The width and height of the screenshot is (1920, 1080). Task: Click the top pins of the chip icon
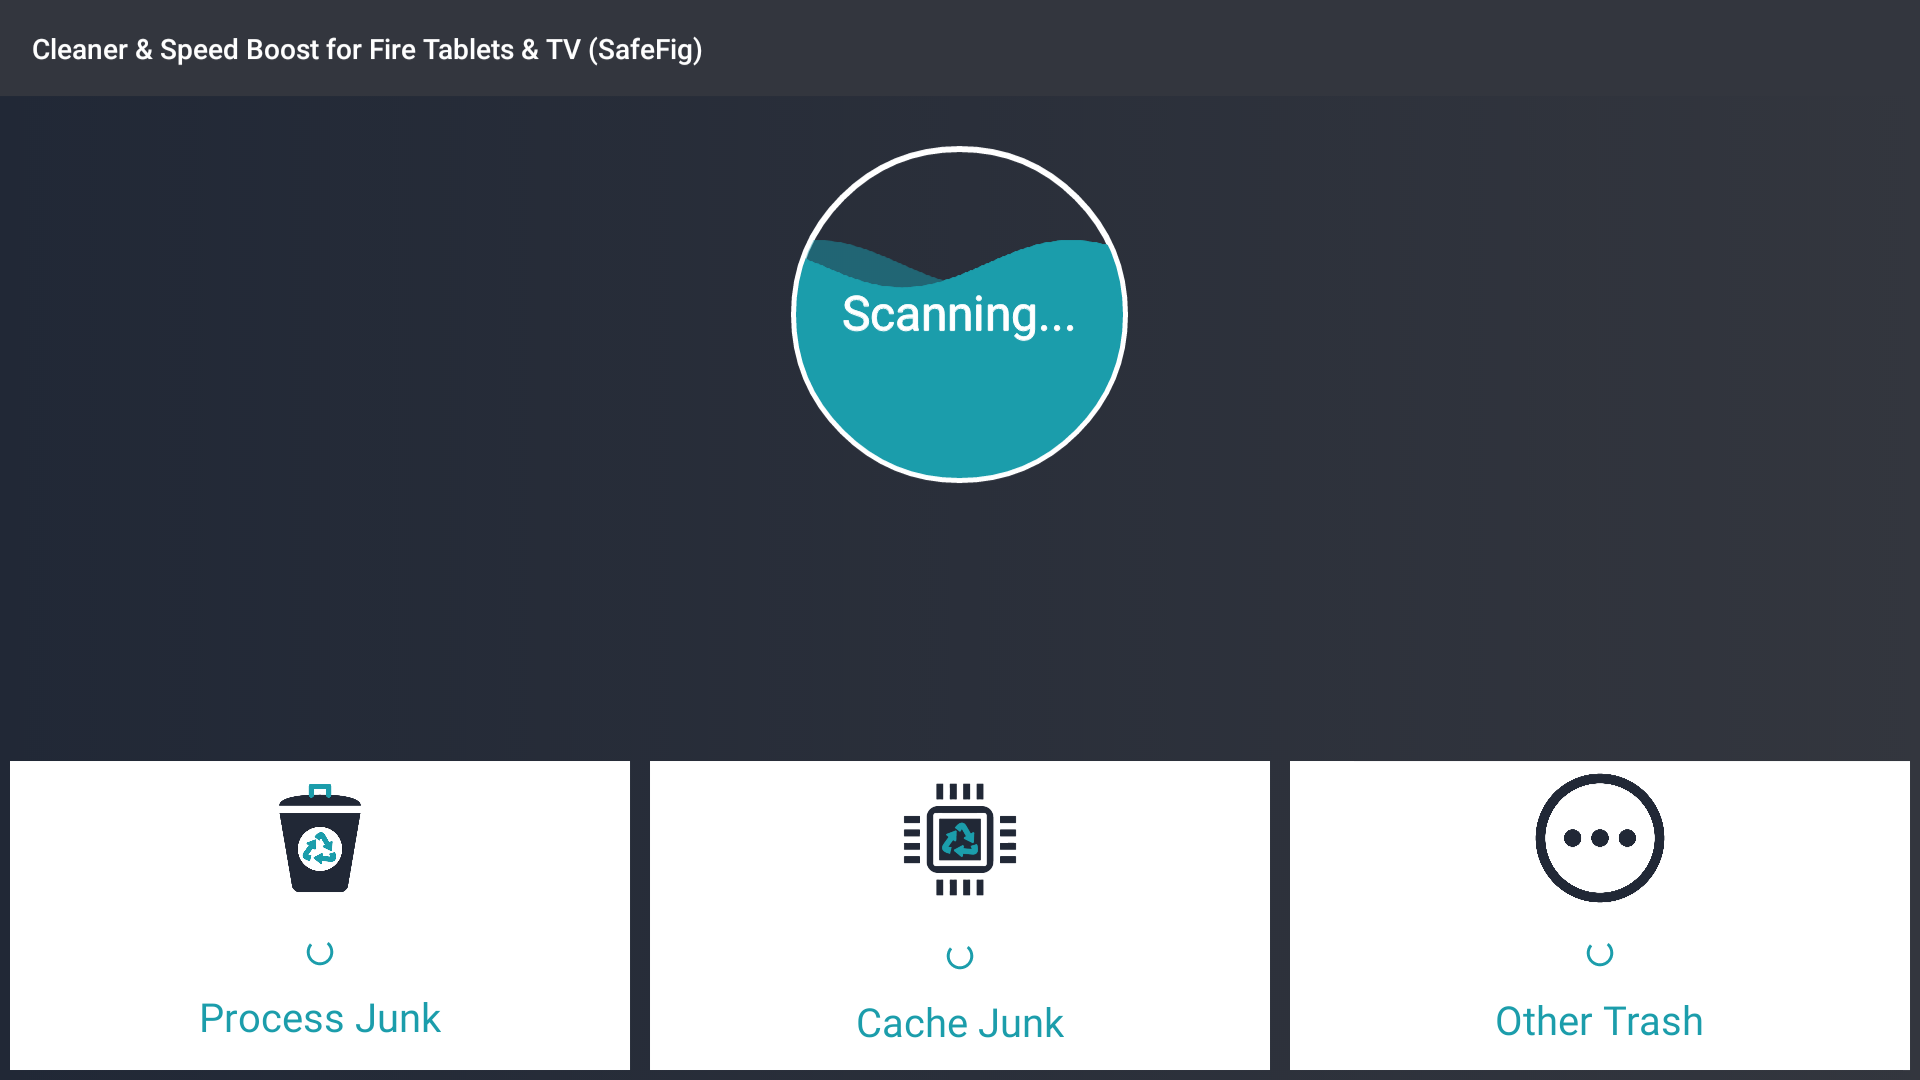pyautogui.click(x=960, y=791)
